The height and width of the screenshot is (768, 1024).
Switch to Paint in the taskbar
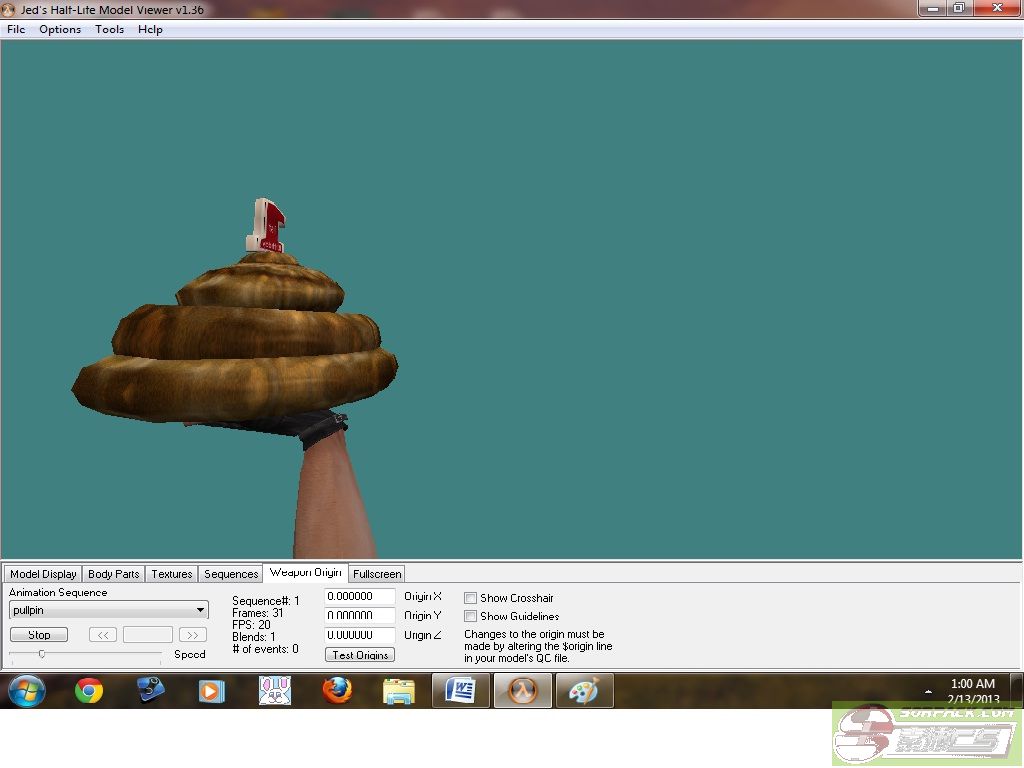point(584,691)
